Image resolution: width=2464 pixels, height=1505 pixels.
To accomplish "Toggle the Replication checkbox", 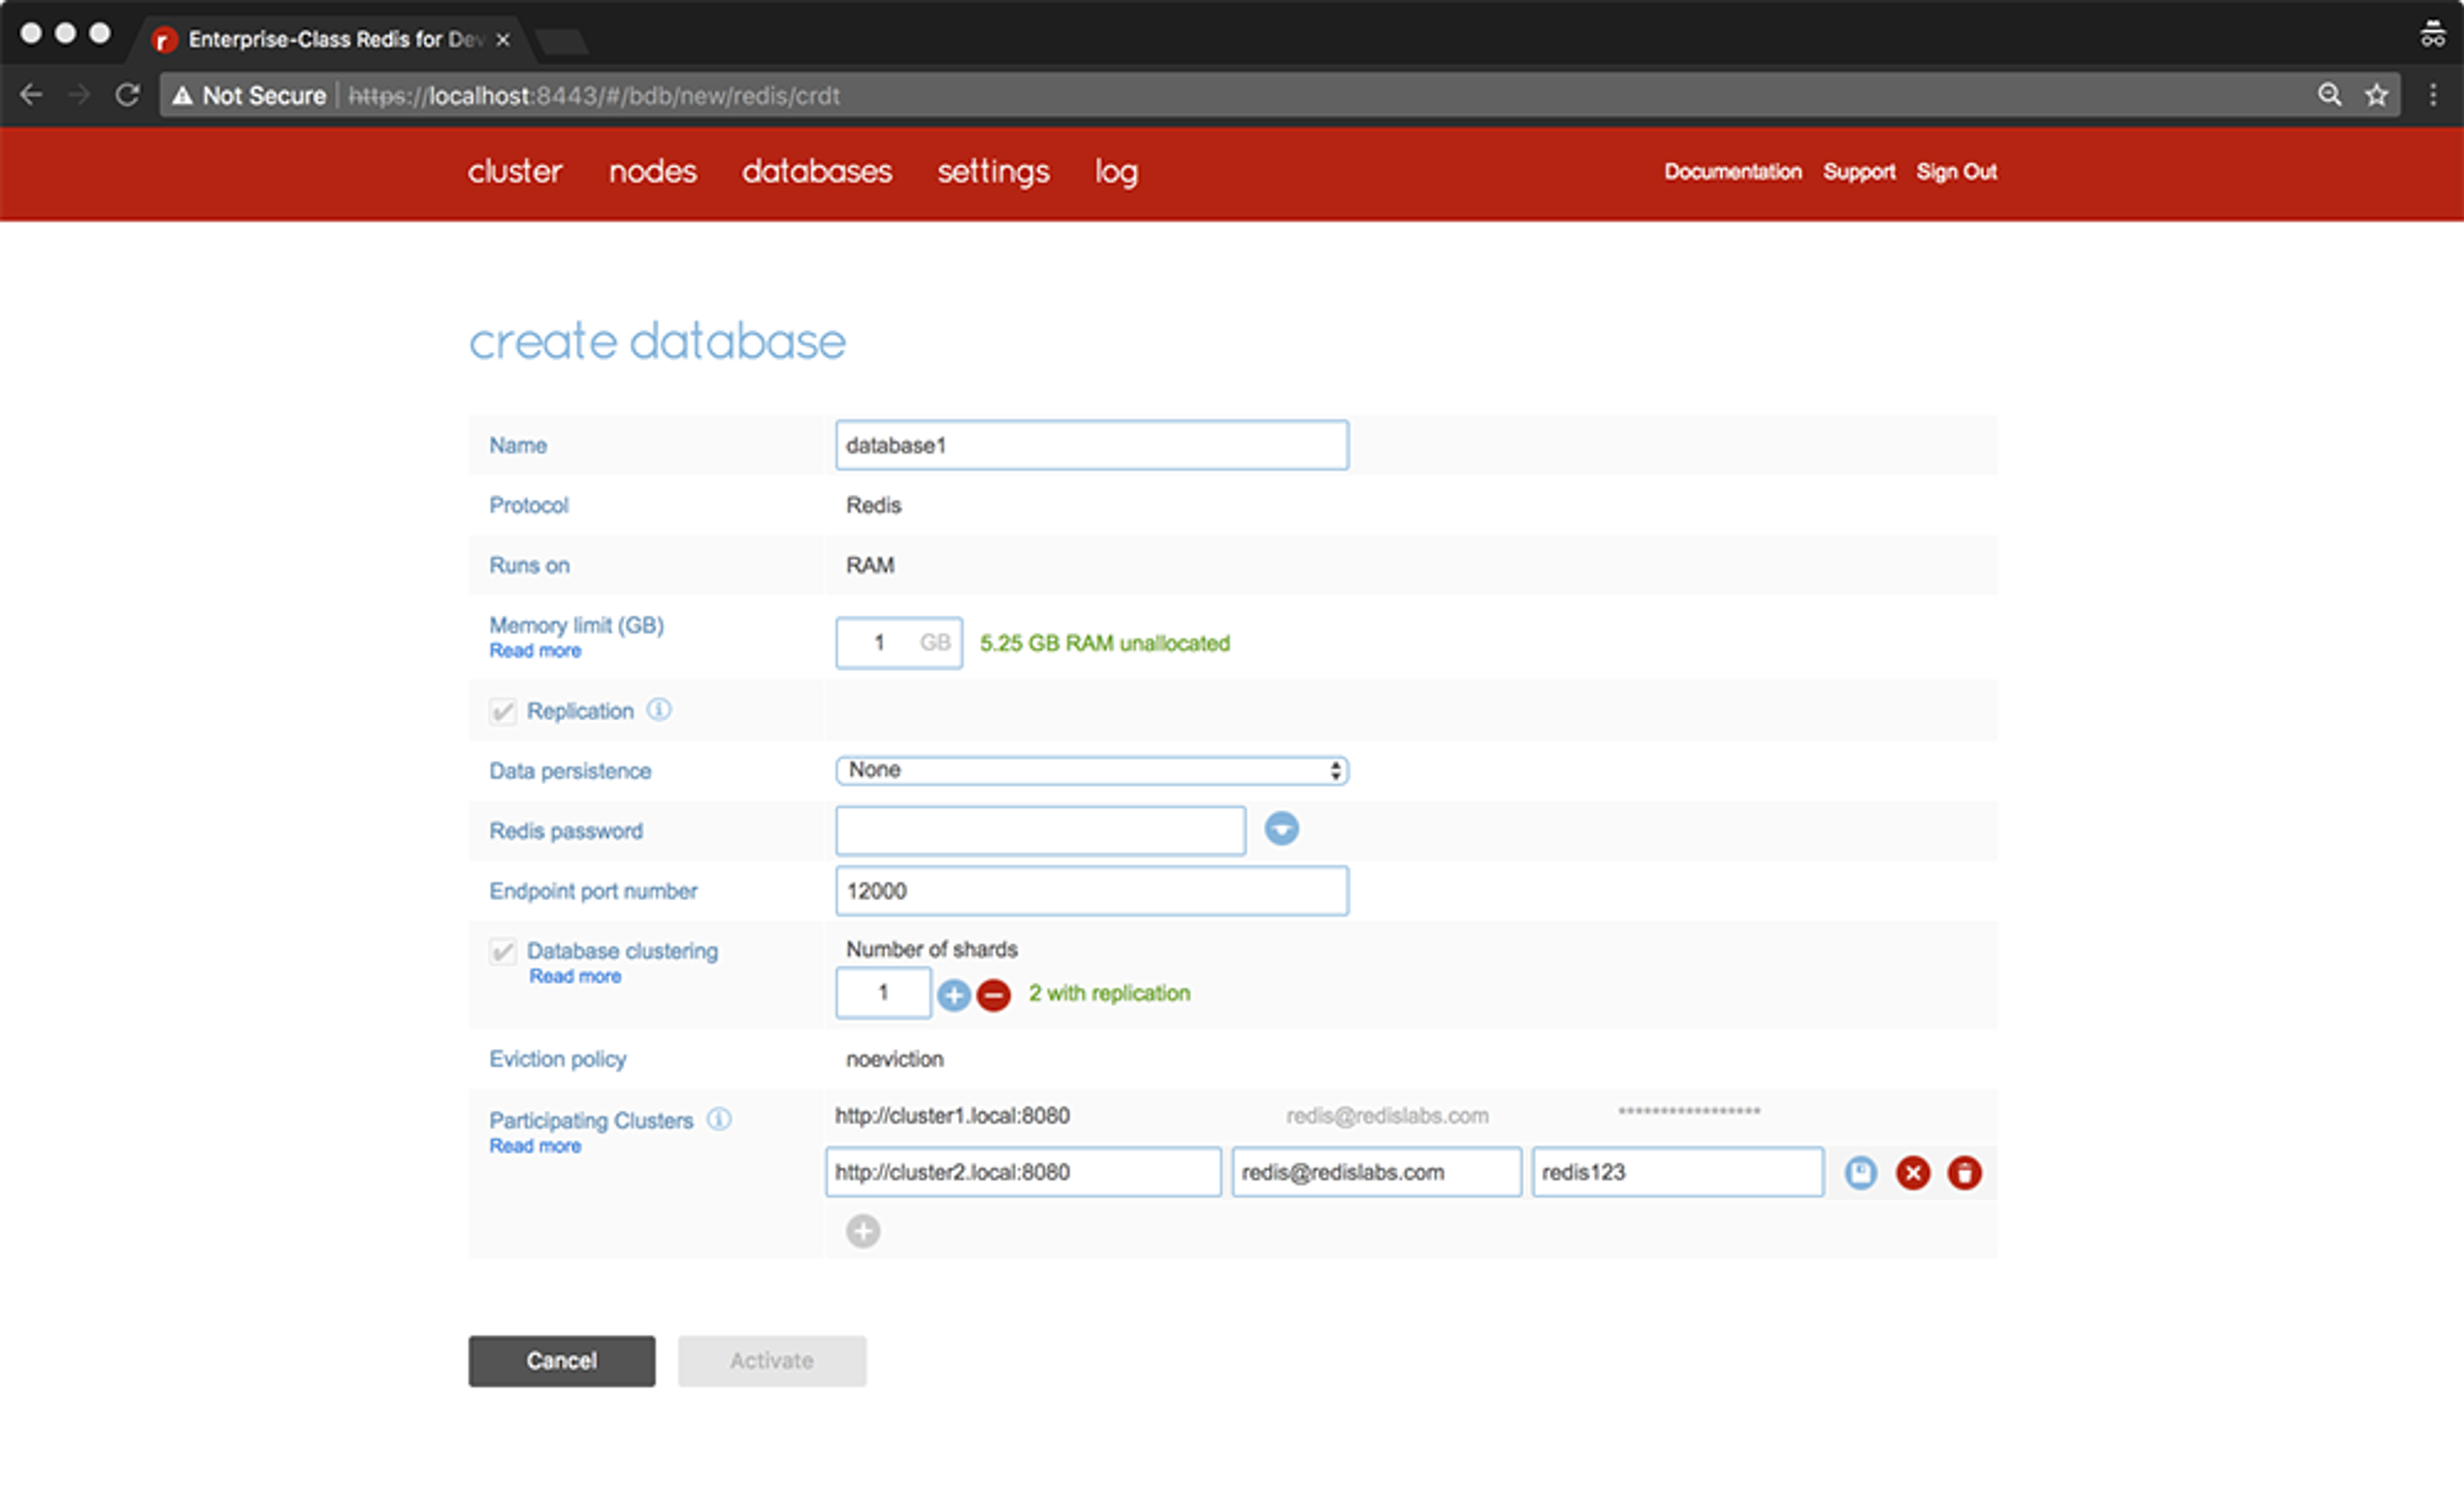I will pyautogui.click(x=502, y=711).
